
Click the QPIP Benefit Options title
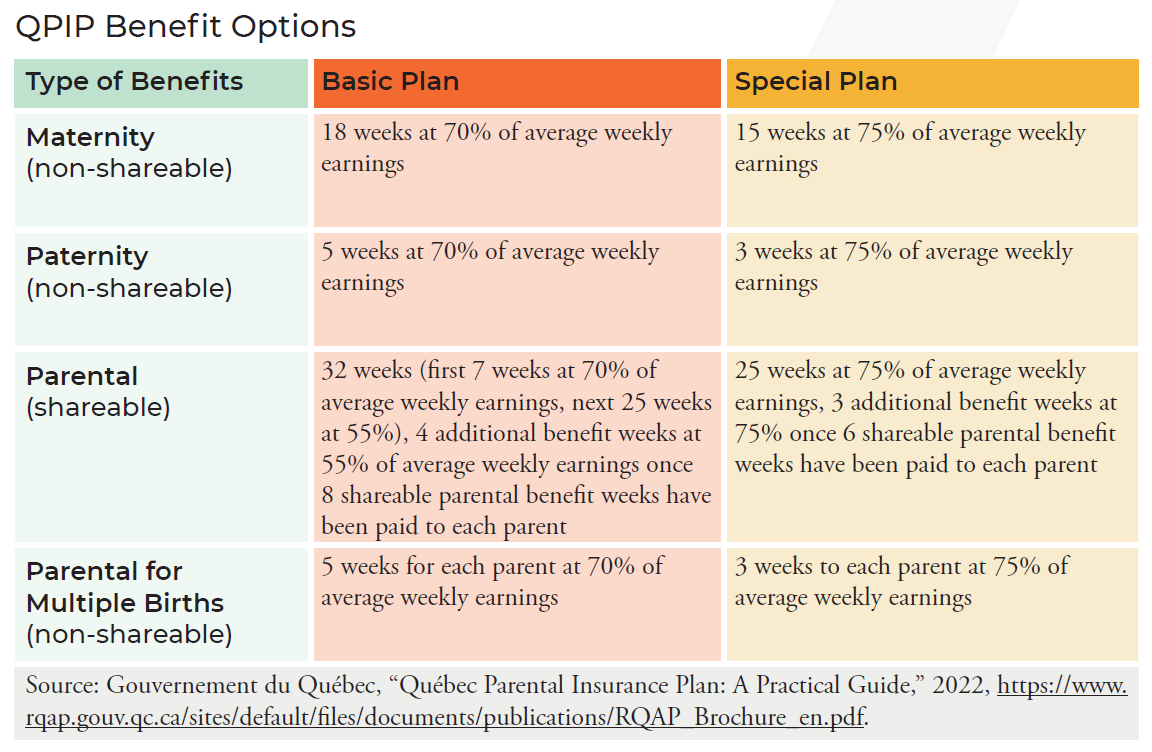186,26
